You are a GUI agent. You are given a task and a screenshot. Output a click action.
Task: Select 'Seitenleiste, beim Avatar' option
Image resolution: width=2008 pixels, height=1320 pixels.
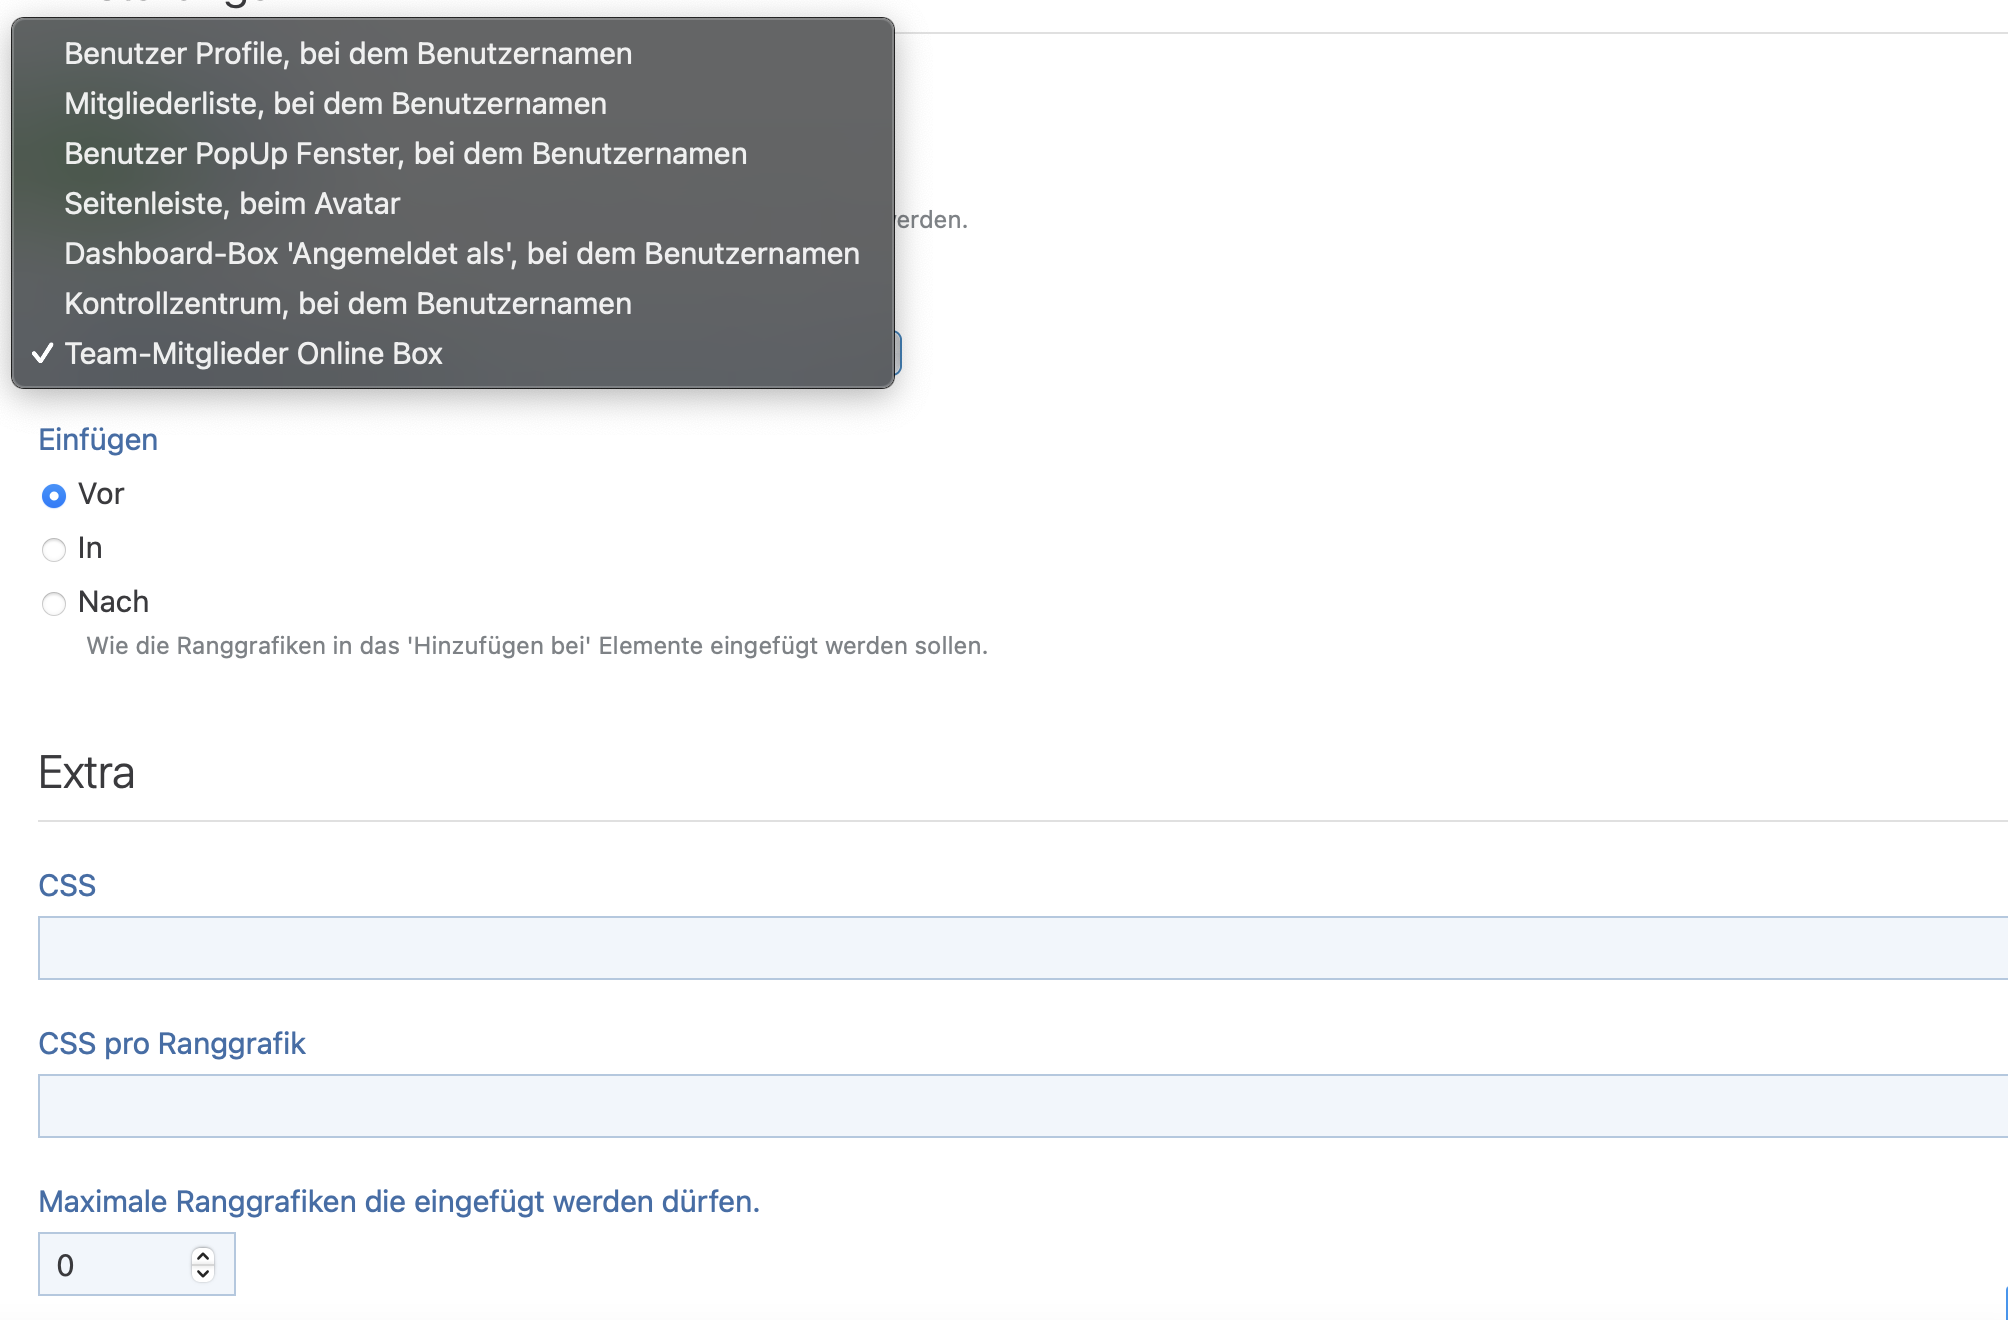point(232,204)
